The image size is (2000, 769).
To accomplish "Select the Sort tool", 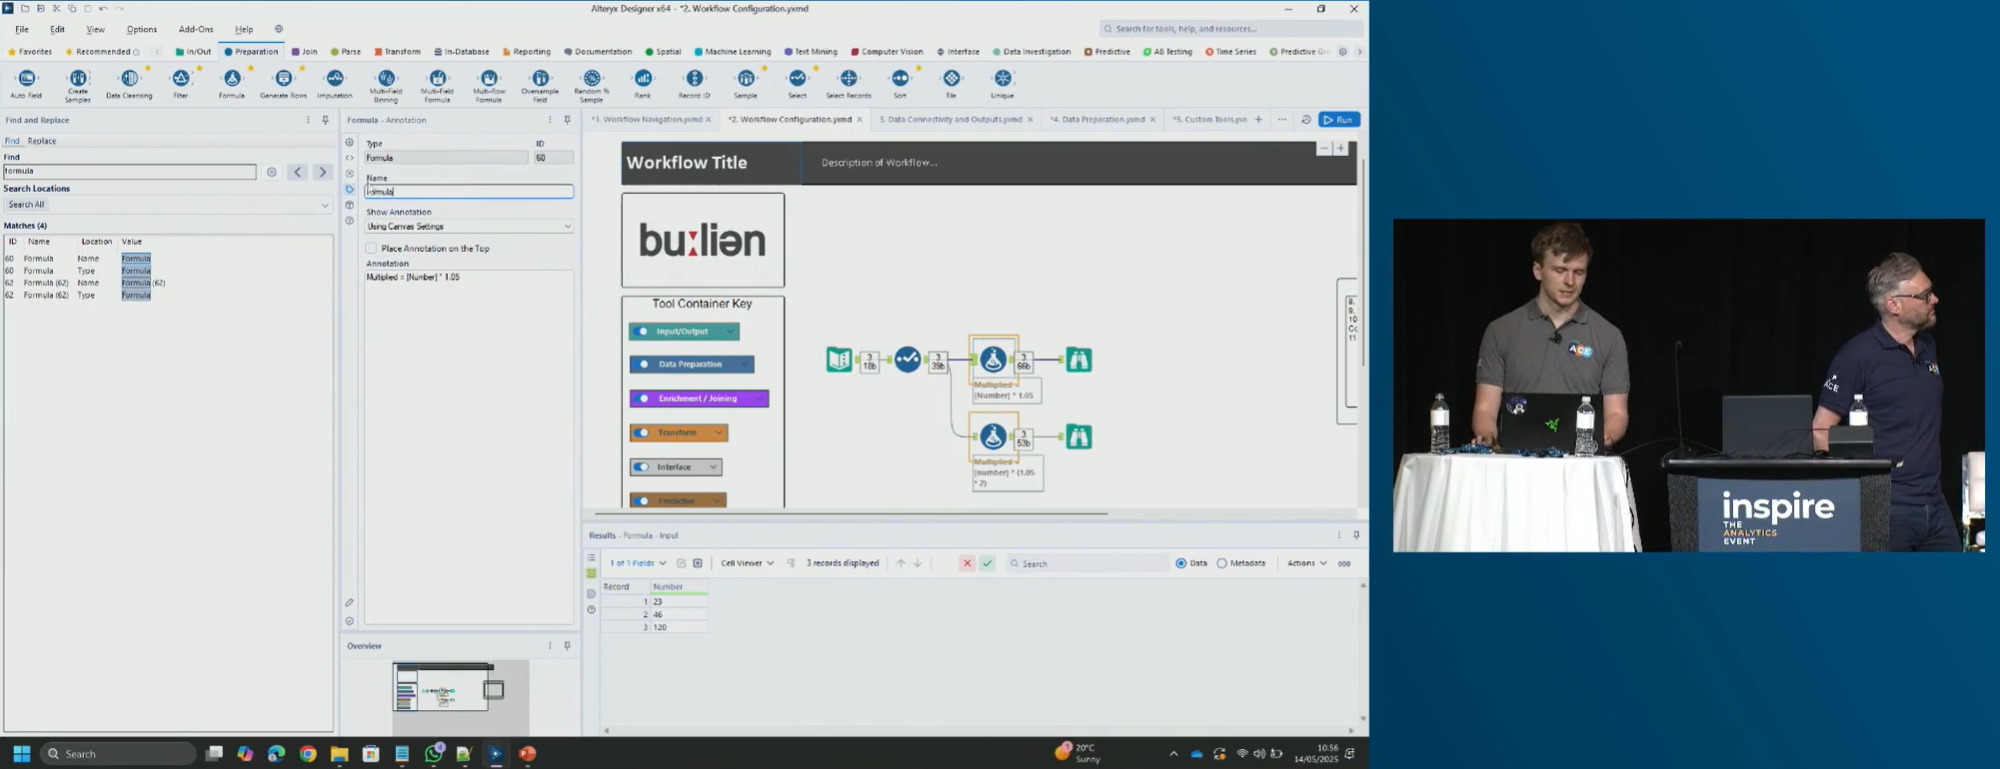I will (x=900, y=83).
